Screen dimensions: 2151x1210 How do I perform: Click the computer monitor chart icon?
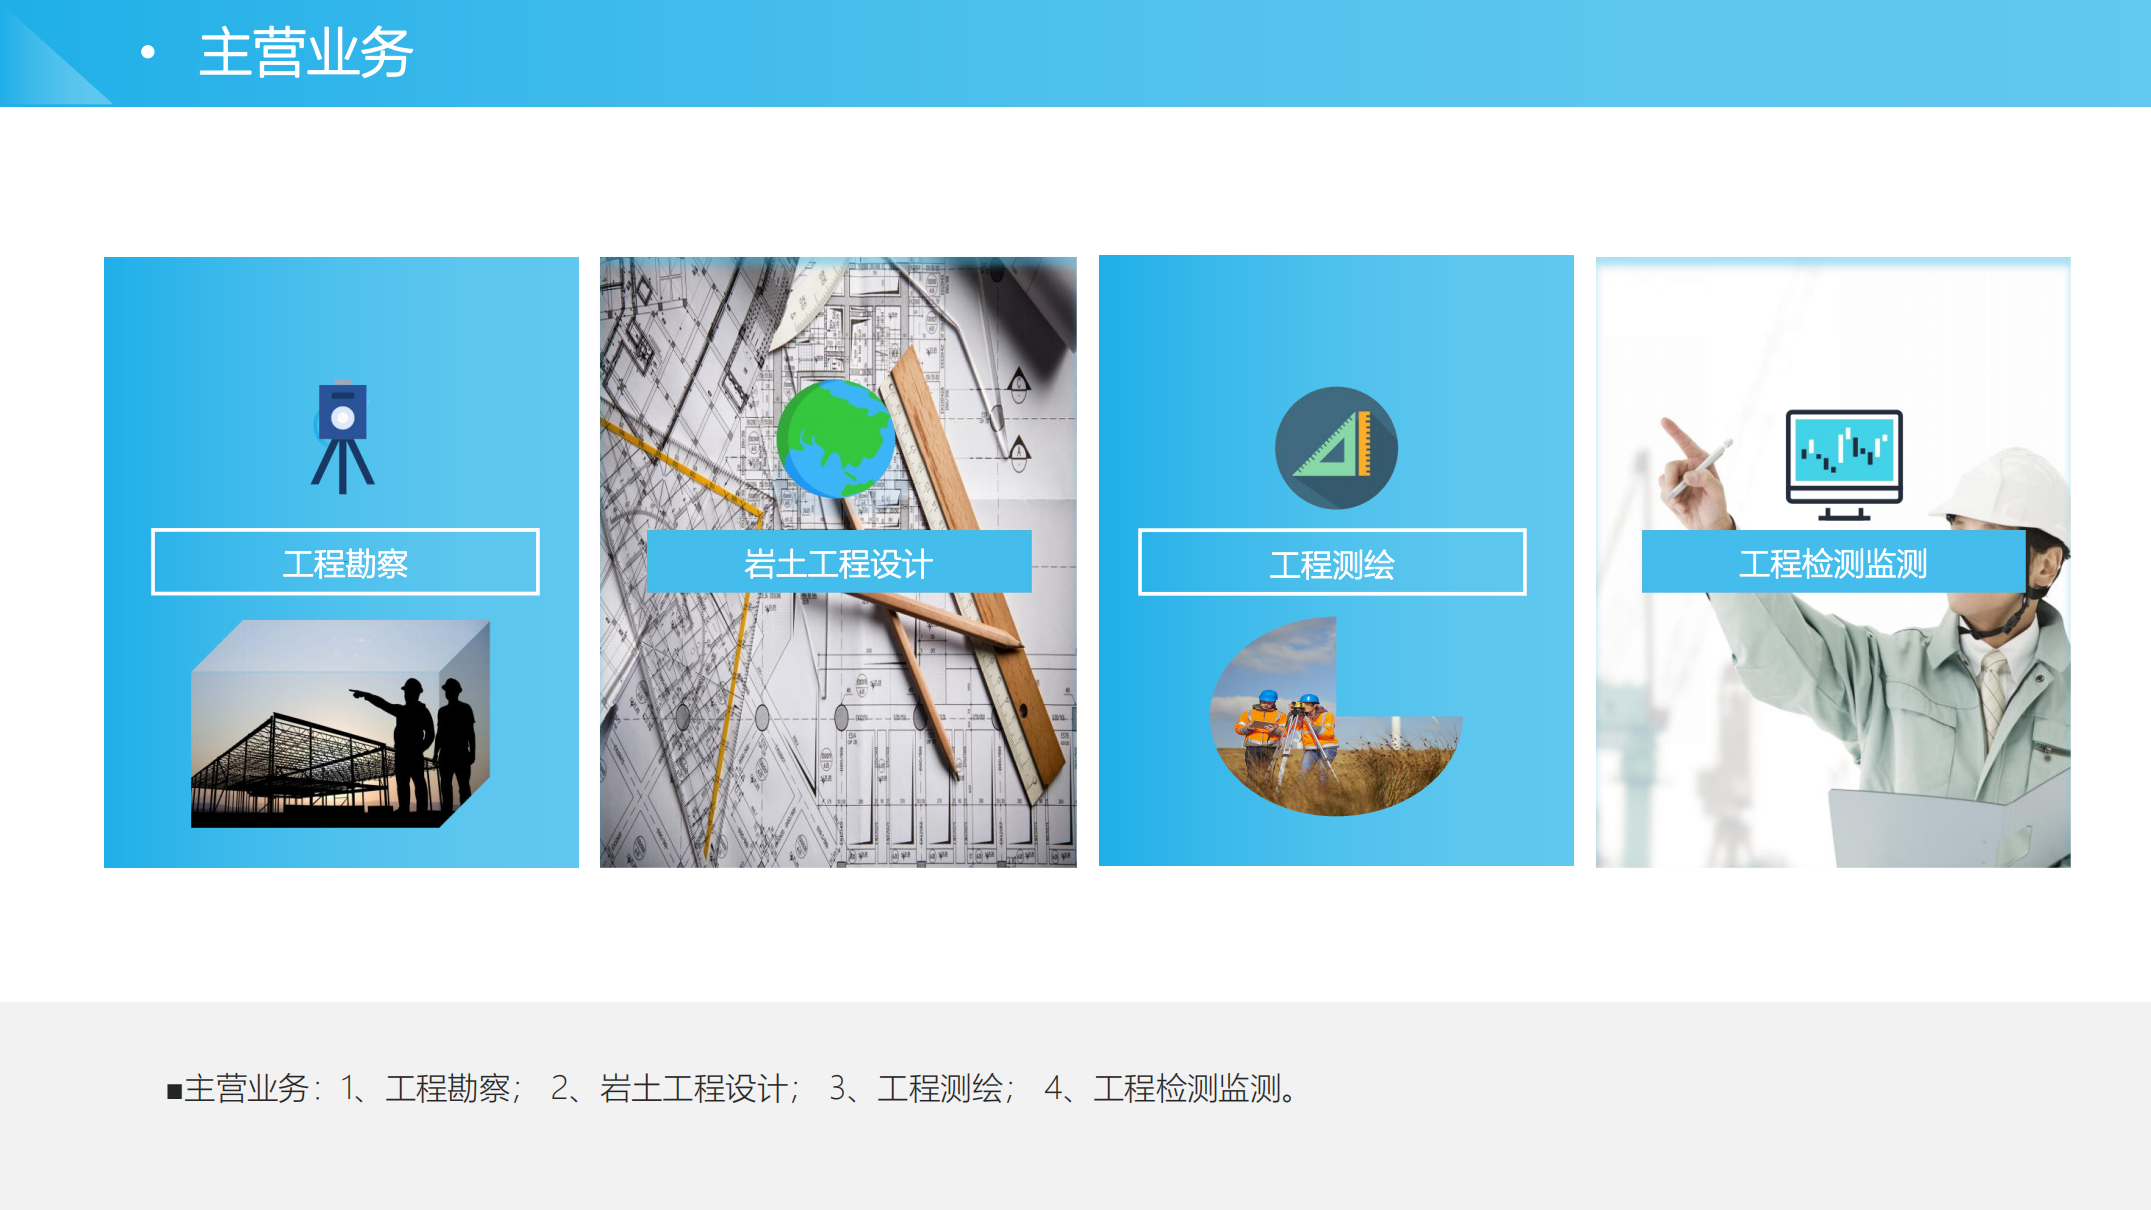[1844, 465]
